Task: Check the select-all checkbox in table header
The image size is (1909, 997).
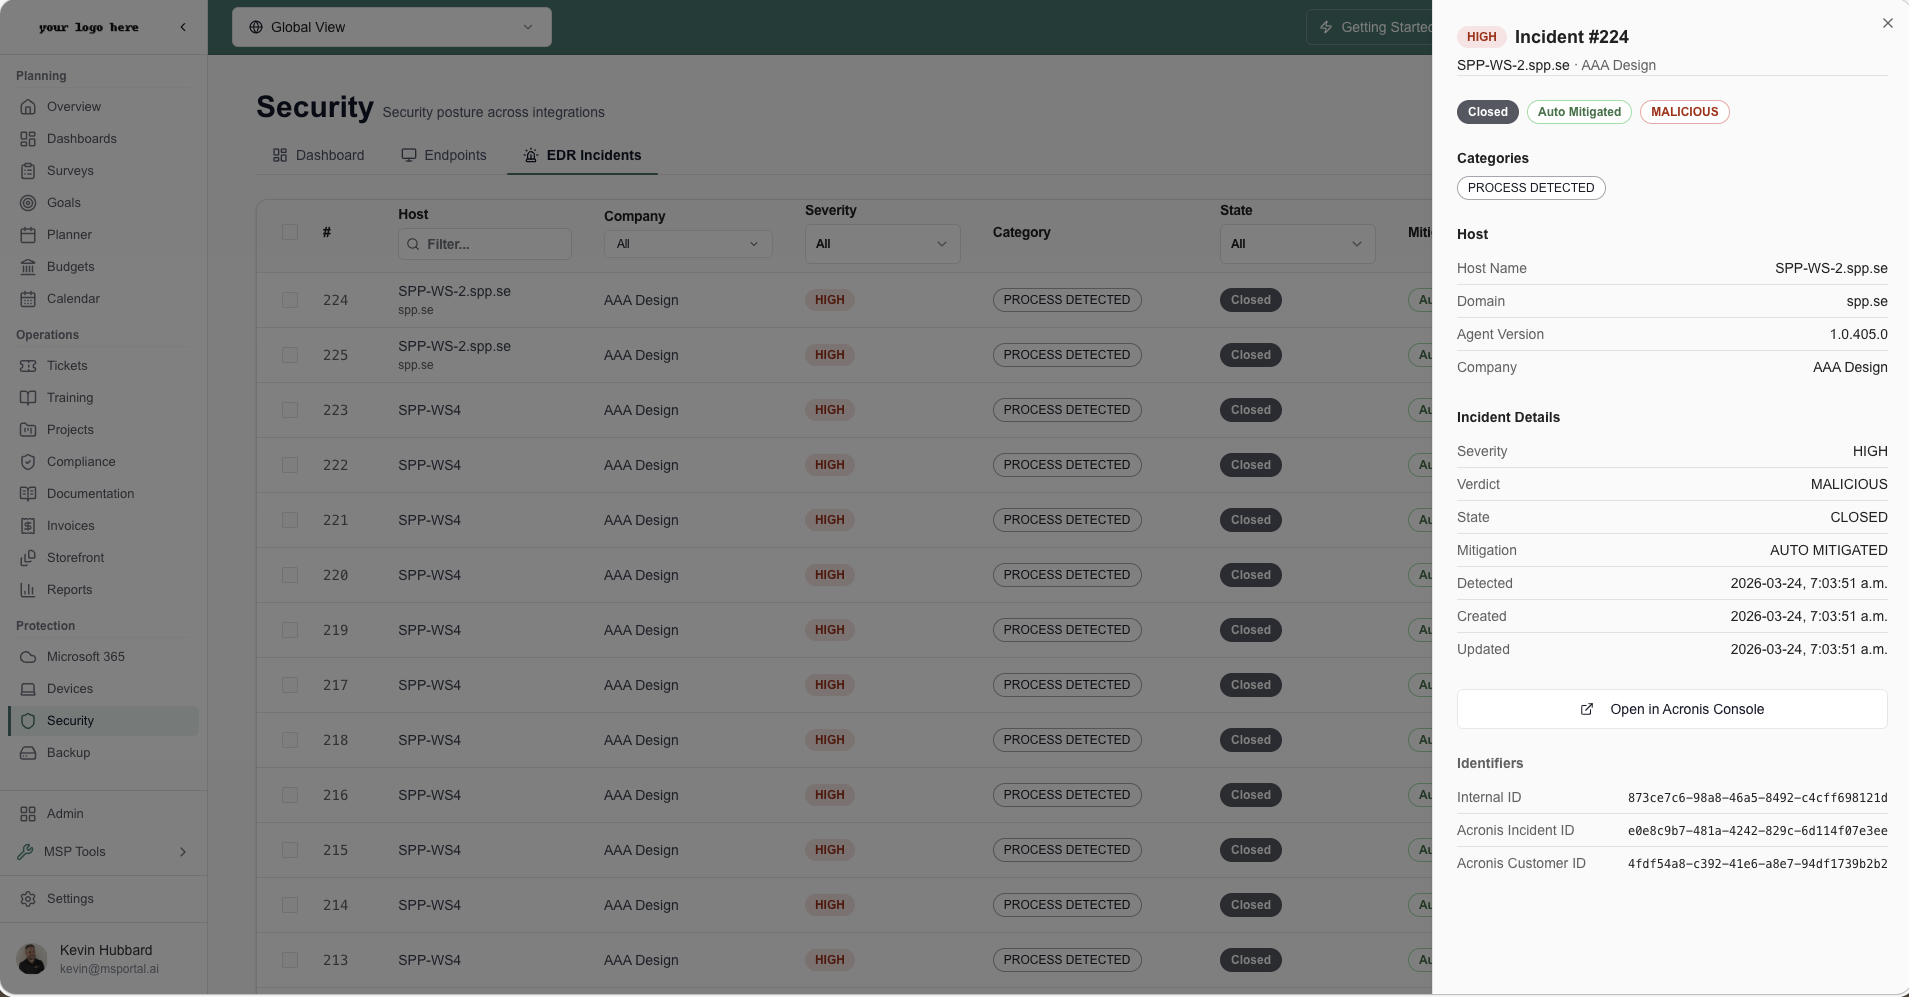Action: [290, 232]
